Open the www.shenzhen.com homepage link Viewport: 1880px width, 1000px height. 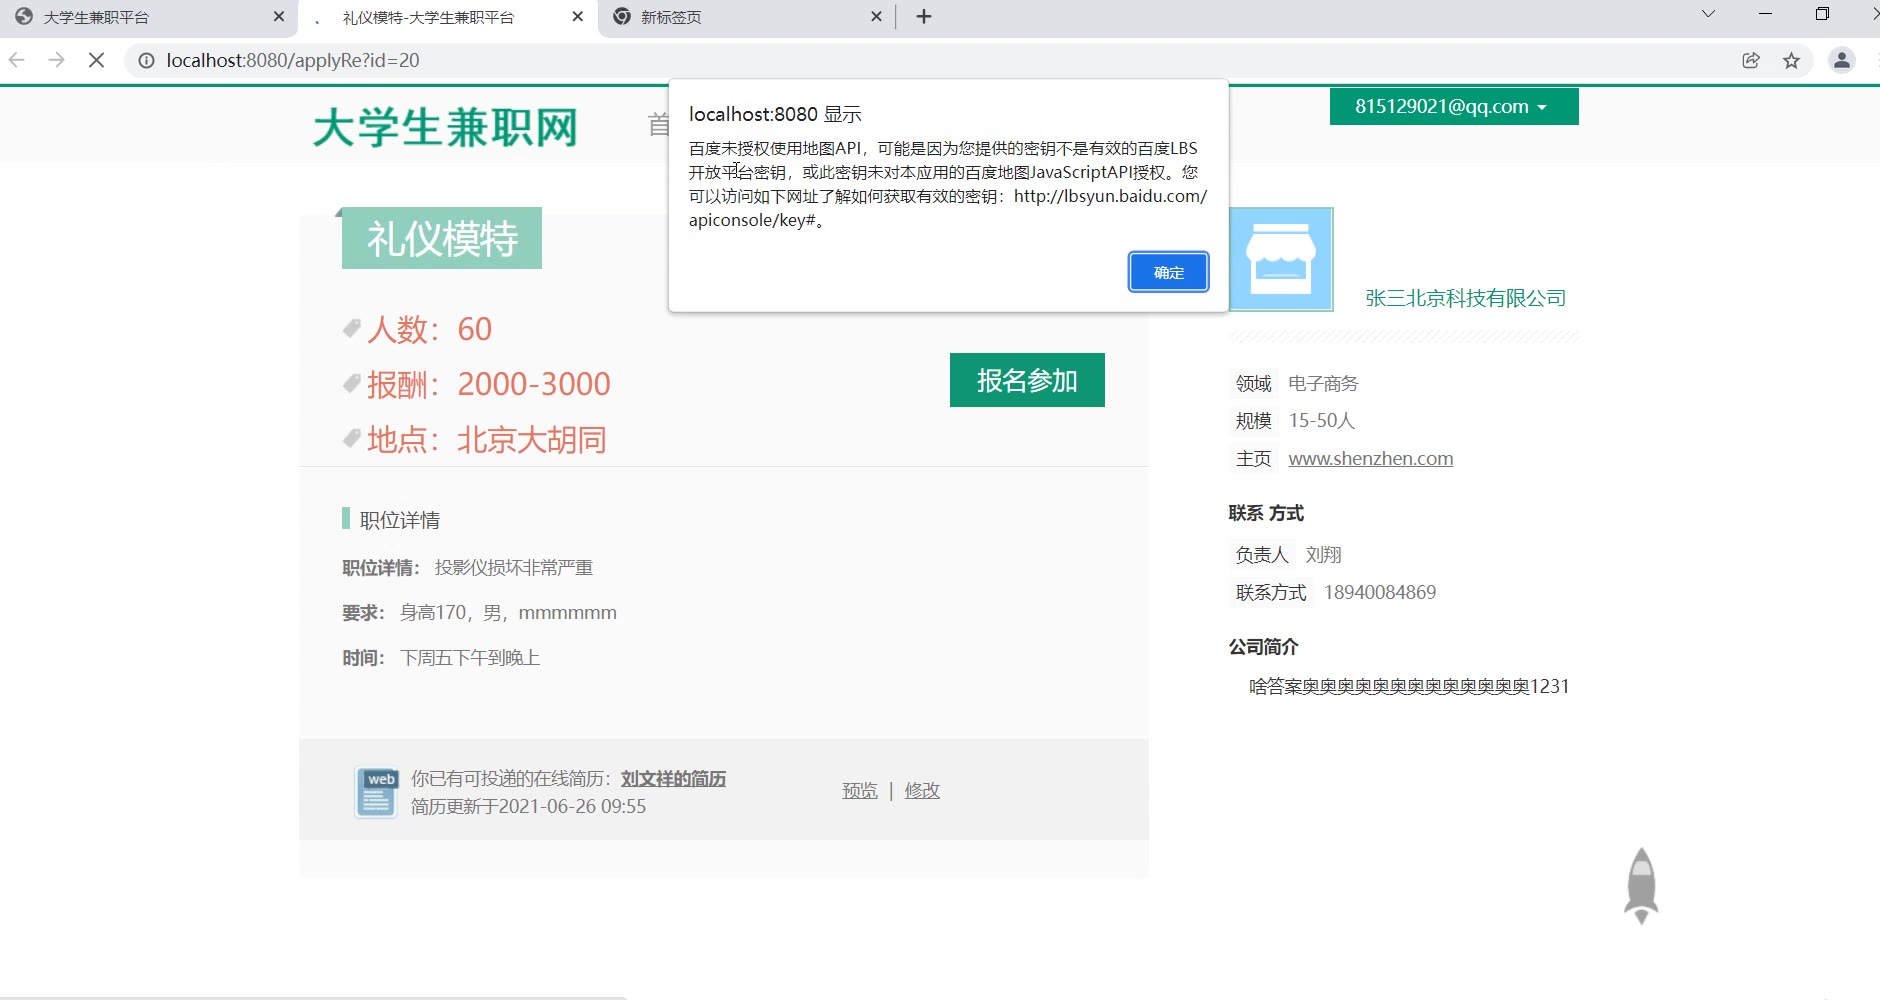pos(1370,459)
